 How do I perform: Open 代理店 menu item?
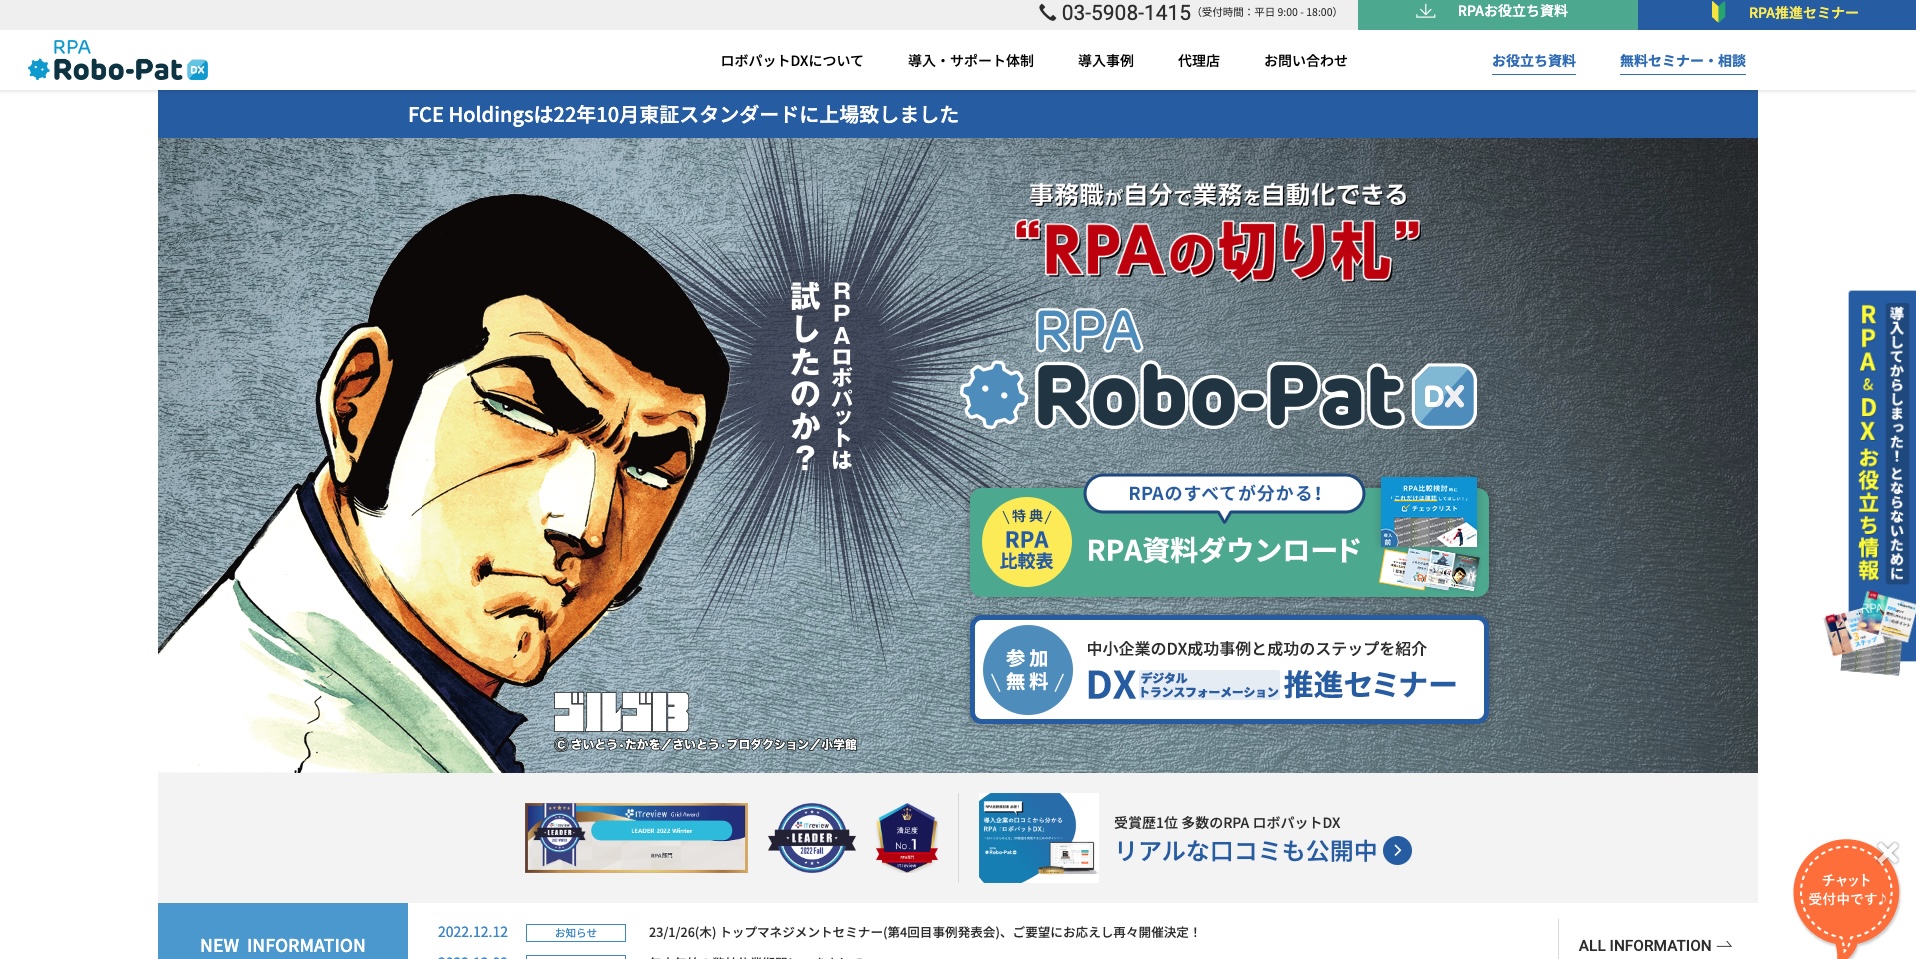point(1198,61)
